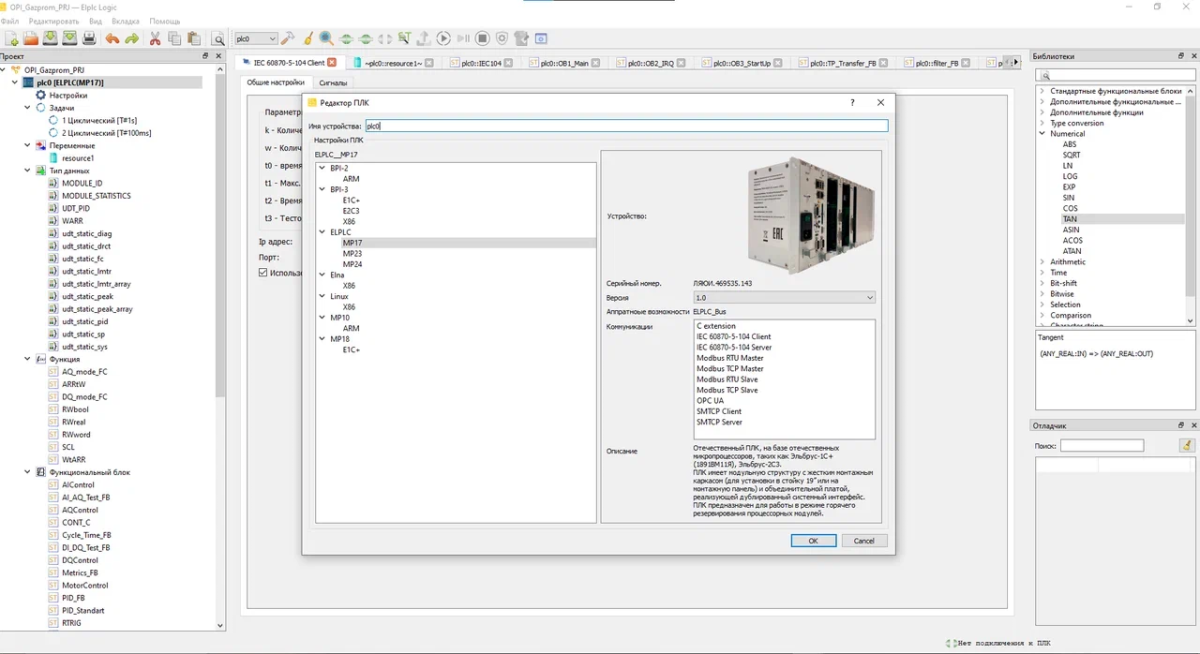This screenshot has height=654, width=1200.
Task: Select resource1 under Переменные
Action: (78, 158)
